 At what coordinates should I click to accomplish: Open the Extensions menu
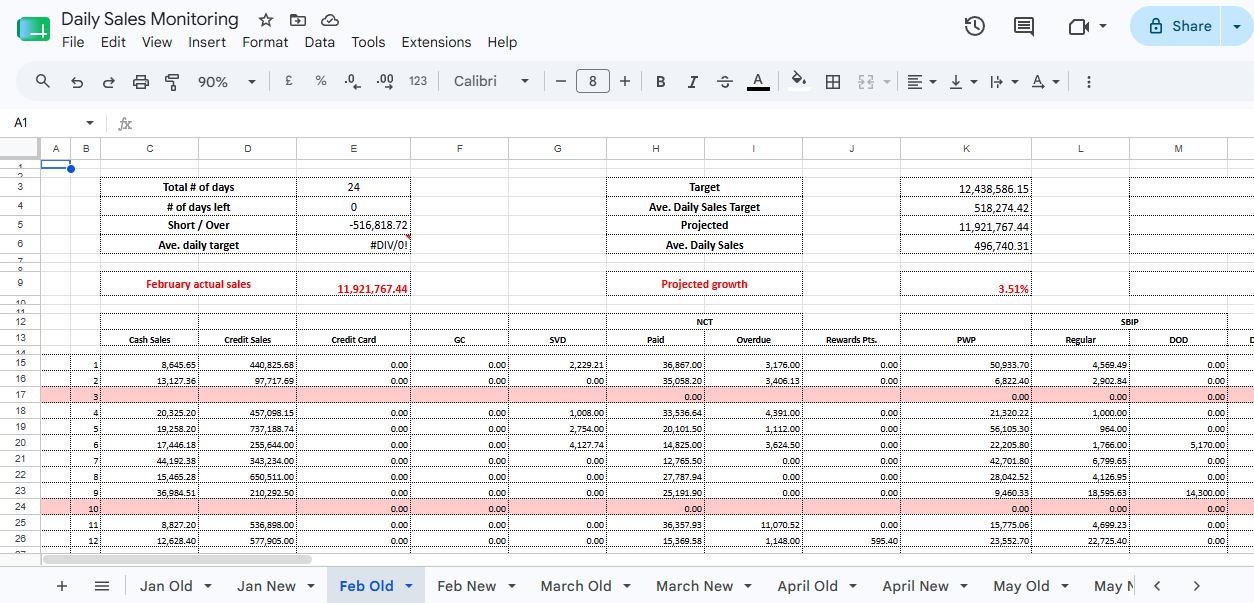pos(436,42)
